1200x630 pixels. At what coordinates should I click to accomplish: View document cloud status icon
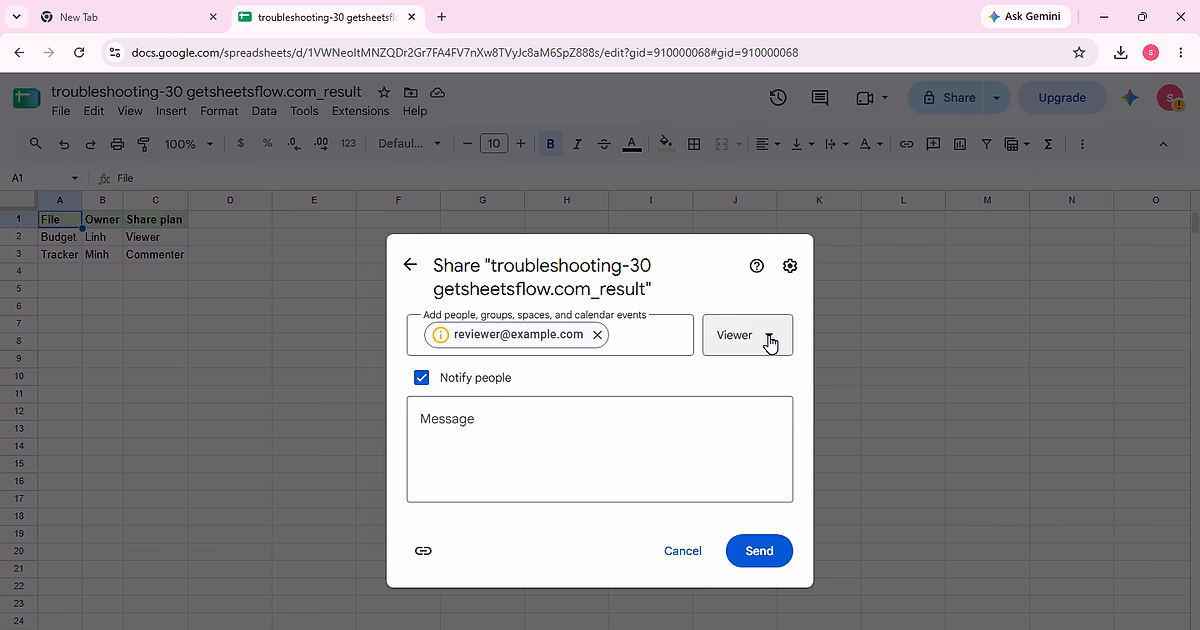tap(437, 92)
